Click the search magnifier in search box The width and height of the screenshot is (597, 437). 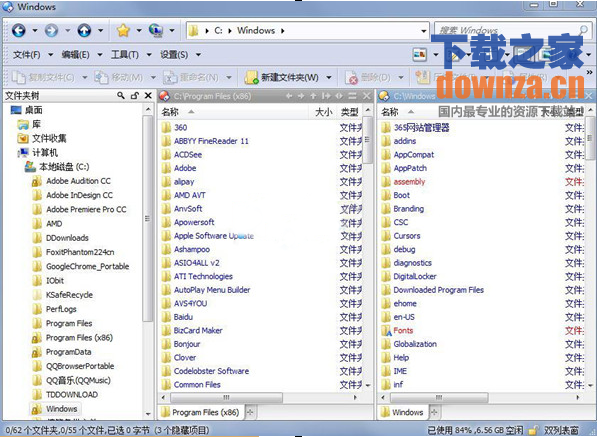click(x=583, y=30)
